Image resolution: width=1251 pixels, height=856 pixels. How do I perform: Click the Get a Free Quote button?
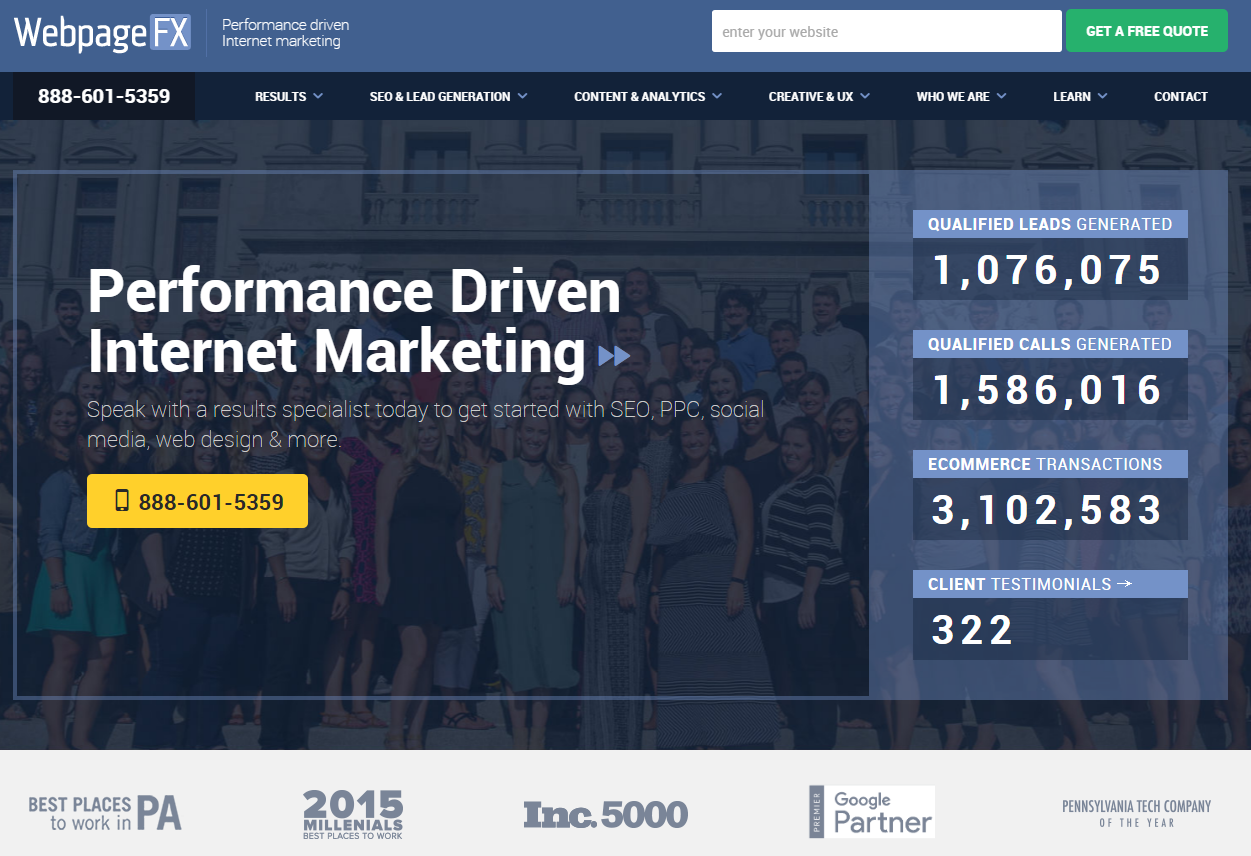click(1147, 31)
